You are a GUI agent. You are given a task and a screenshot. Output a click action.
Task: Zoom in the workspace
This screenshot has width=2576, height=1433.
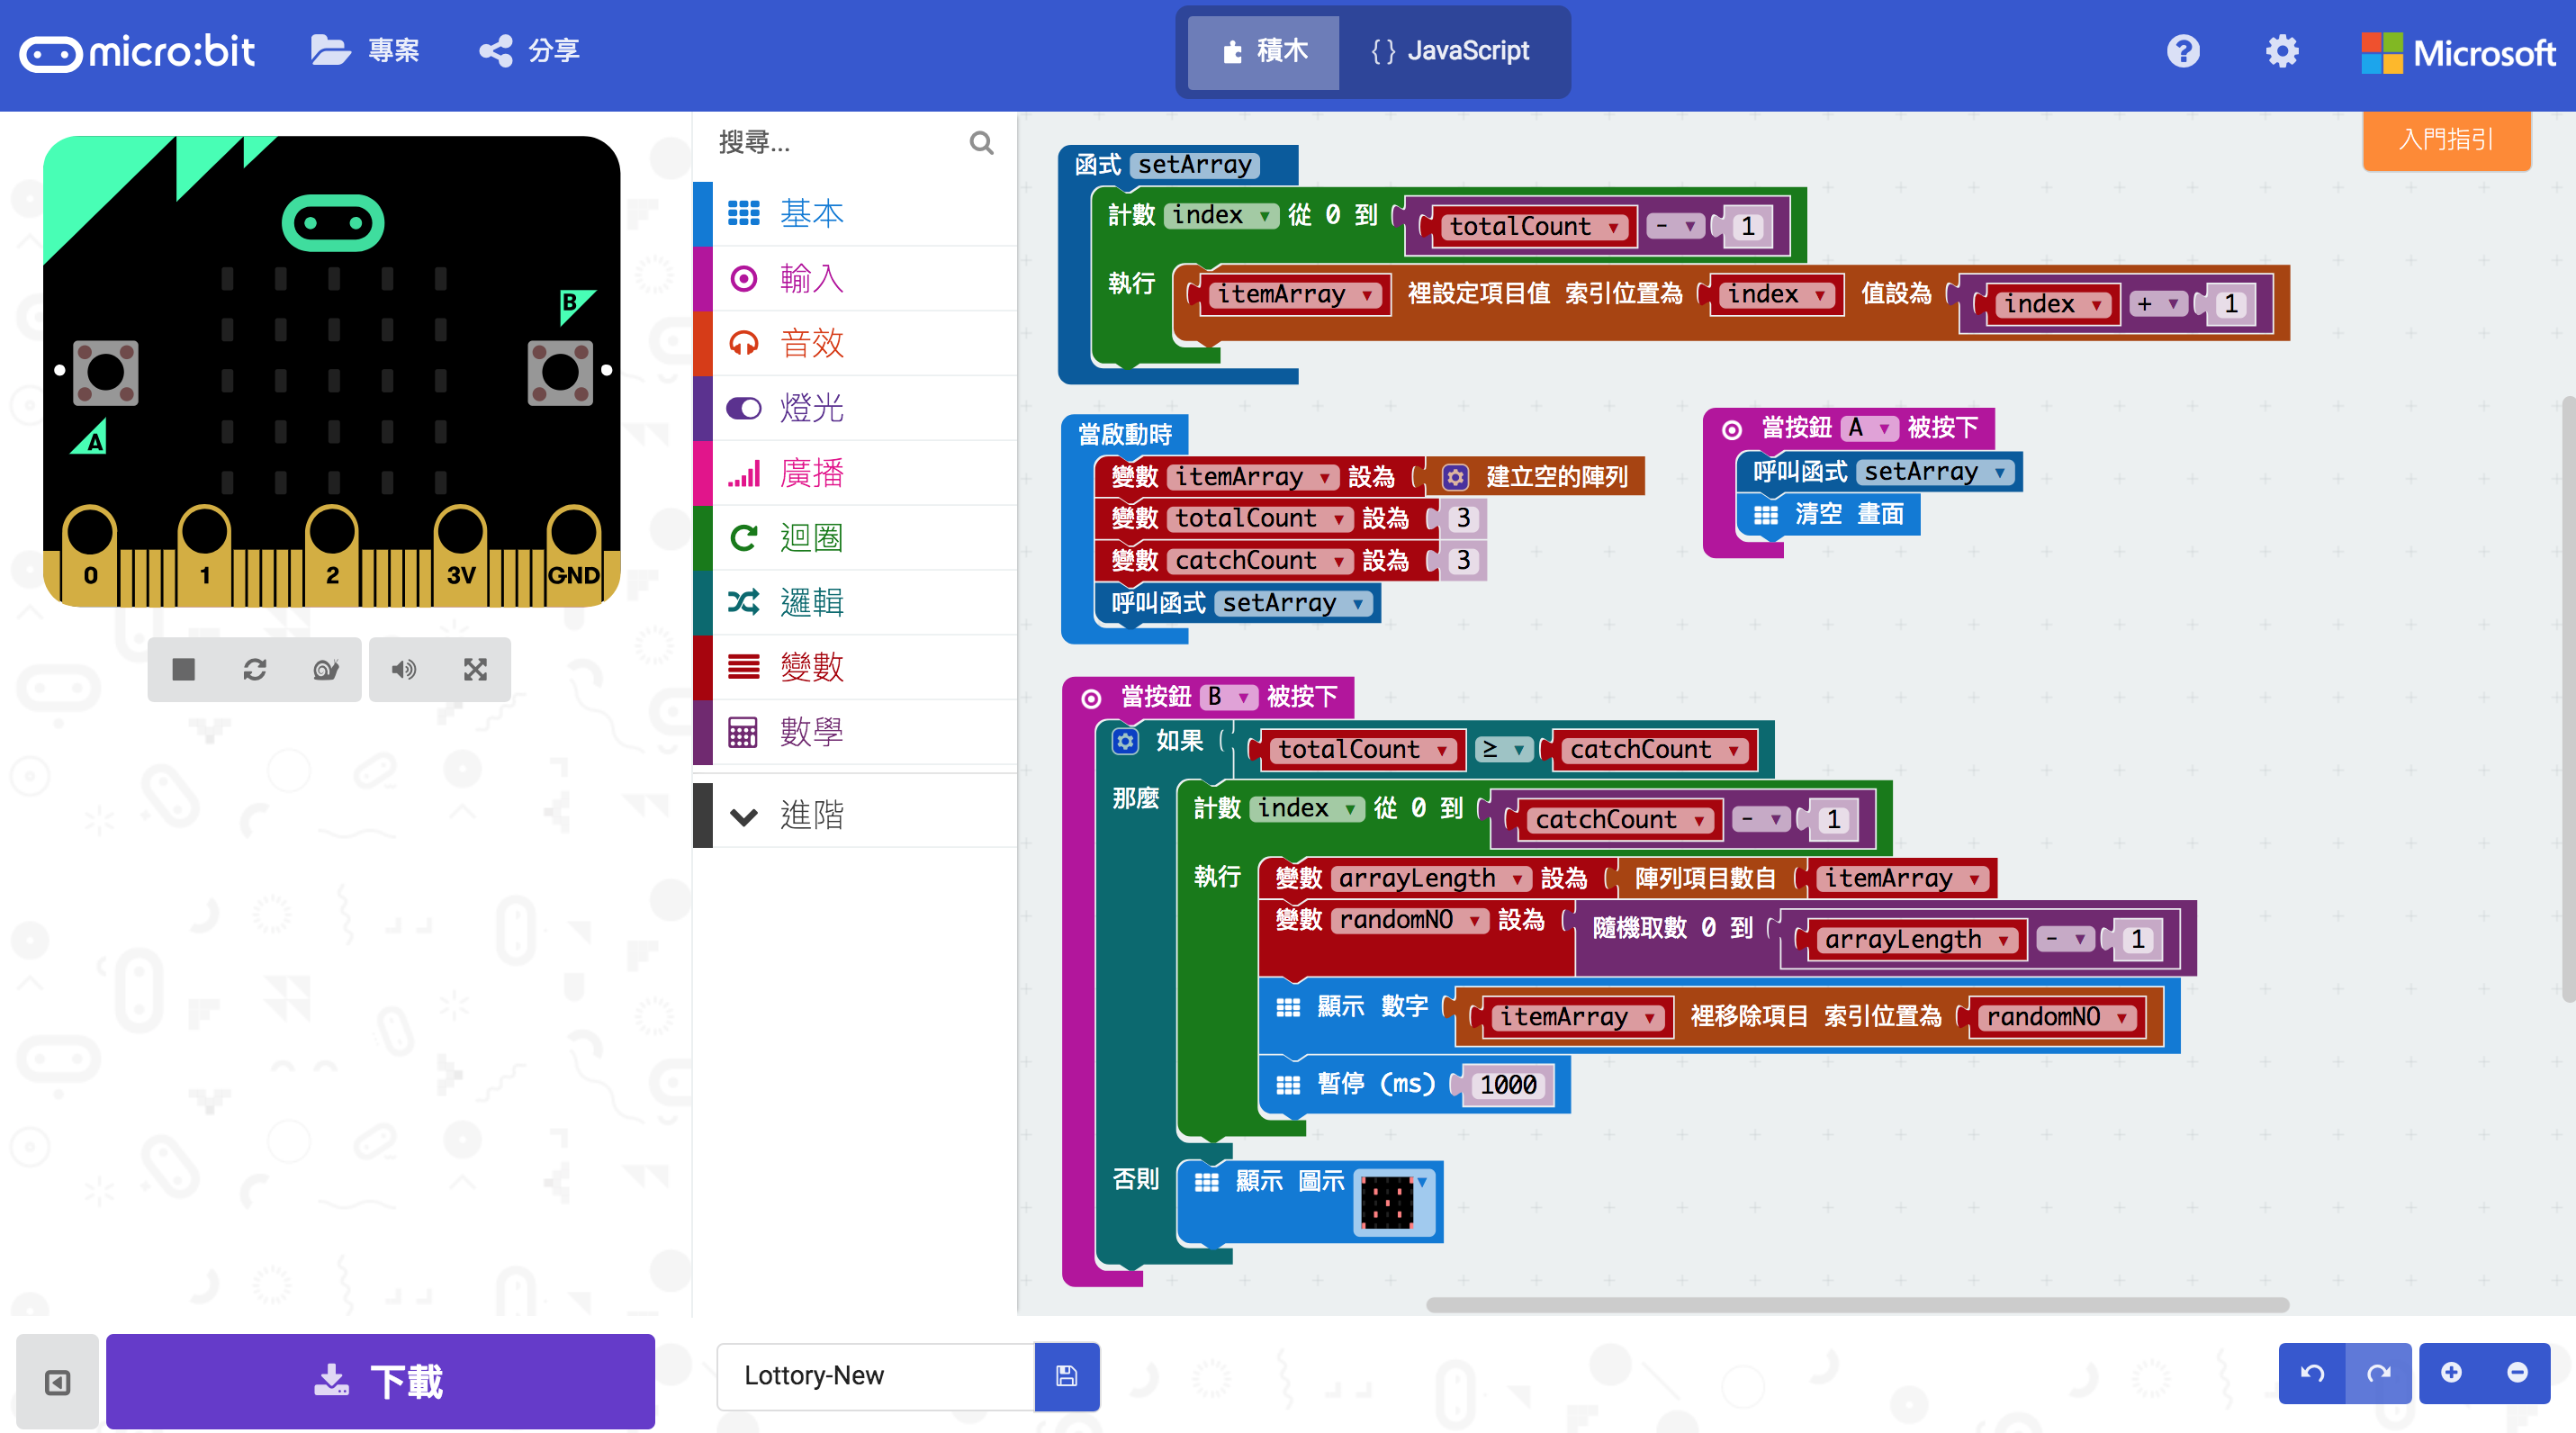click(x=2451, y=1373)
